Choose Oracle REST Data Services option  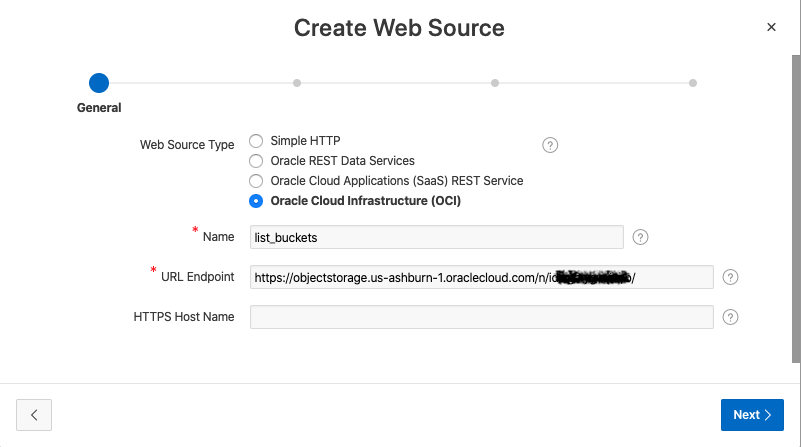pos(256,161)
